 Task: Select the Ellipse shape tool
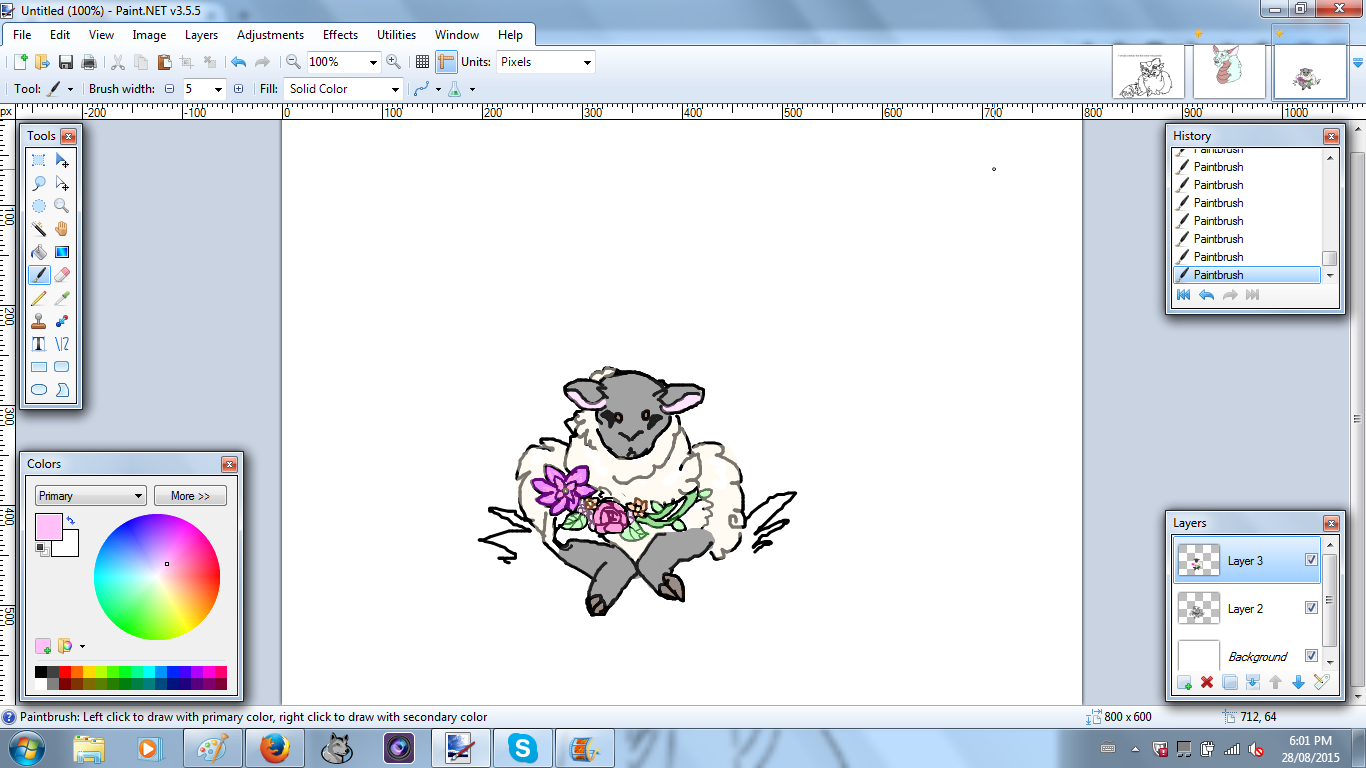[39, 390]
